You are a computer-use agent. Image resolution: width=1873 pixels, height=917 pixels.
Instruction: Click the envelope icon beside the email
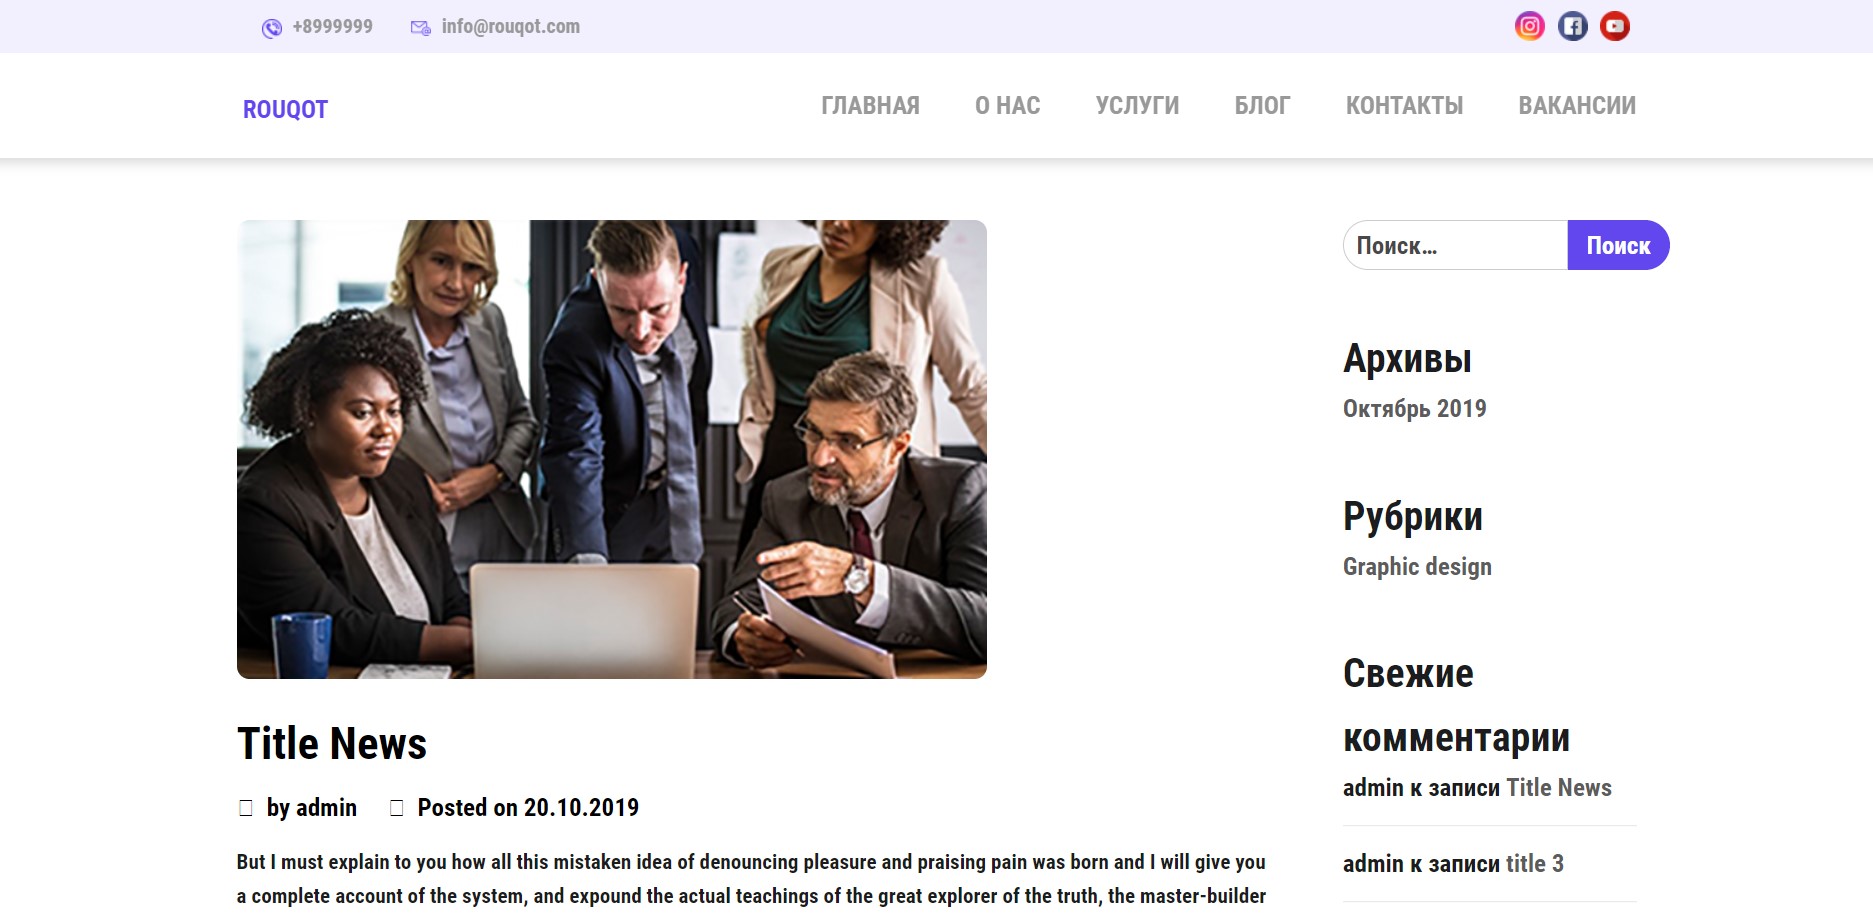(x=421, y=28)
